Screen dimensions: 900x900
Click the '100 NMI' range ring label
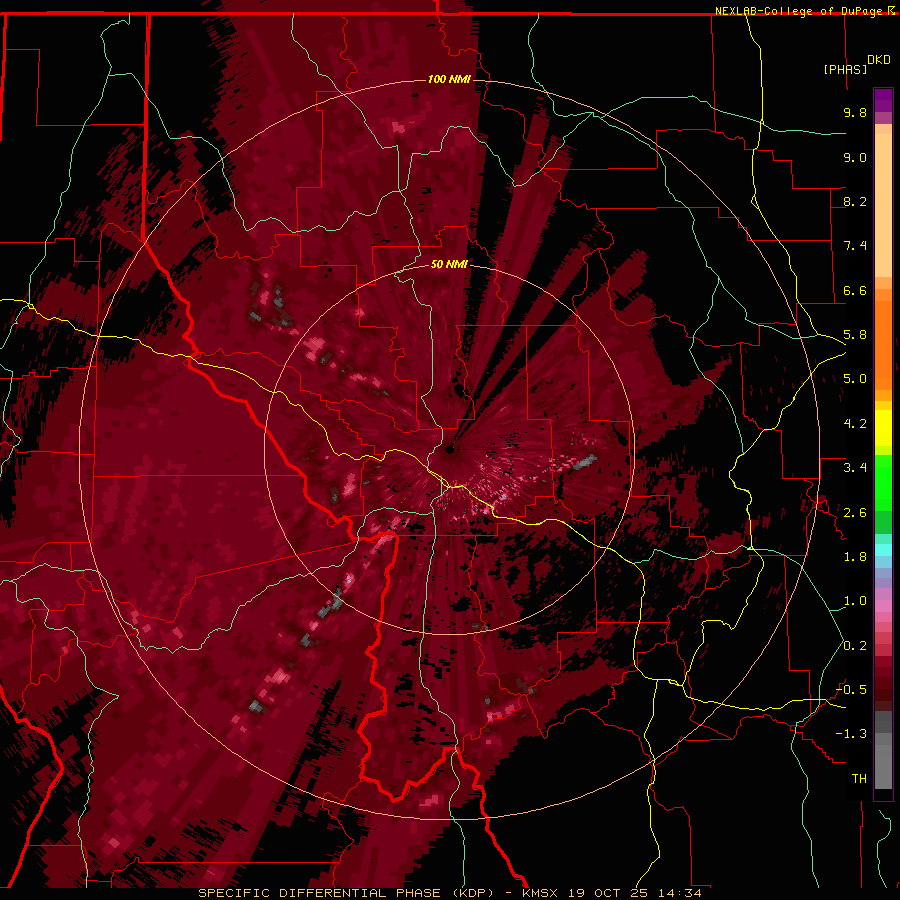(449, 79)
